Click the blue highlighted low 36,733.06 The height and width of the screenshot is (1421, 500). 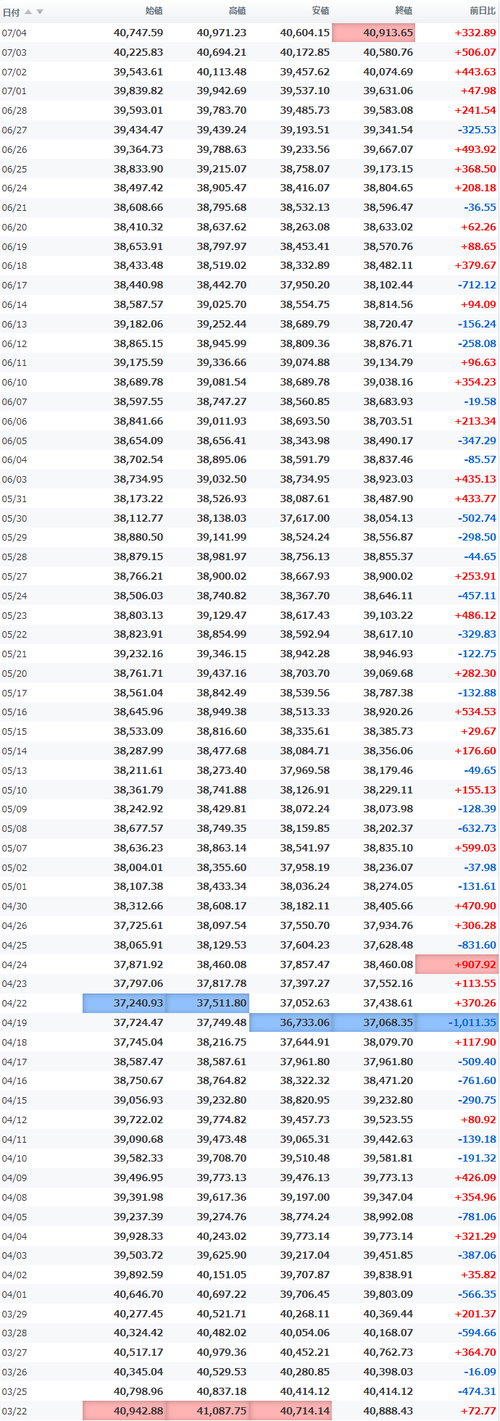tap(290, 1022)
